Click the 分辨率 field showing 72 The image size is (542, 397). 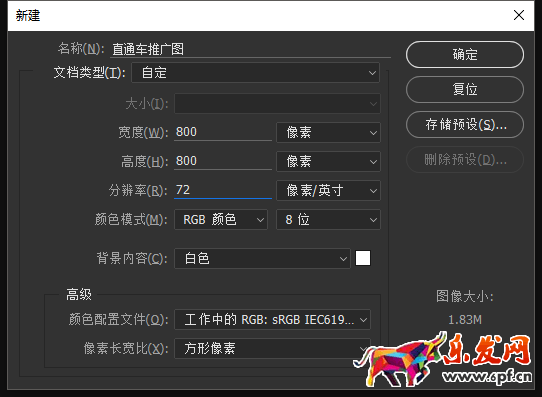pos(223,190)
